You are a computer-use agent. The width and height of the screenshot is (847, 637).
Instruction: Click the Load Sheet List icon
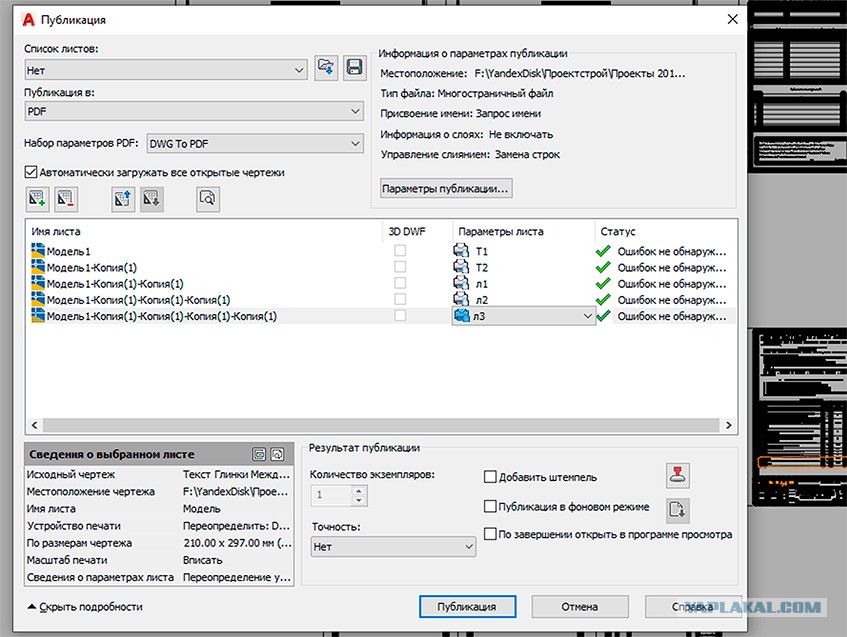point(326,68)
